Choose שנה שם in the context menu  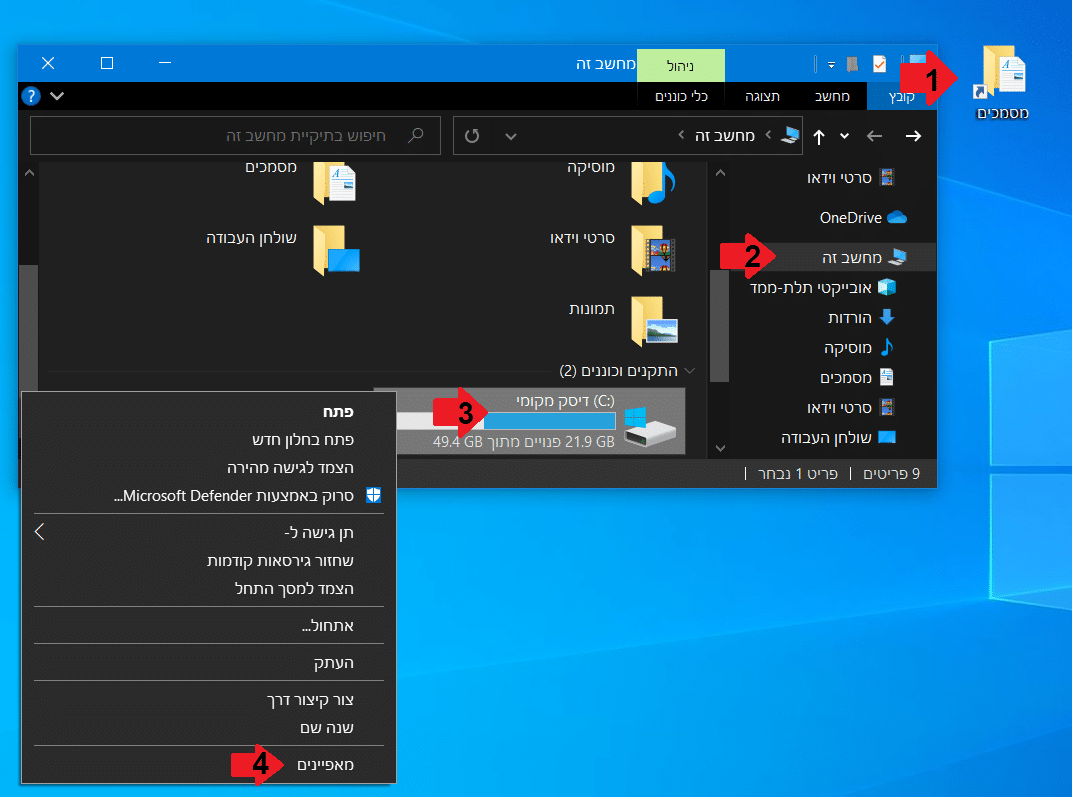[209, 727]
